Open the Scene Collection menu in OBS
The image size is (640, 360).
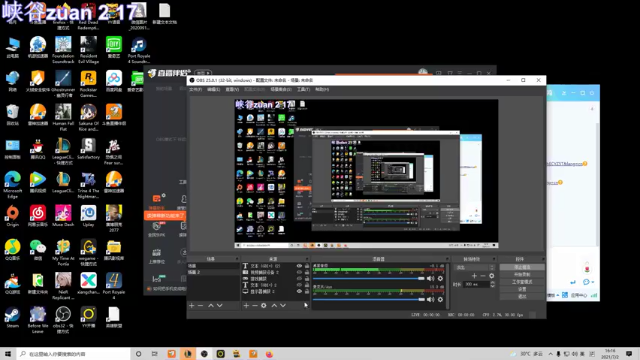[281, 89]
